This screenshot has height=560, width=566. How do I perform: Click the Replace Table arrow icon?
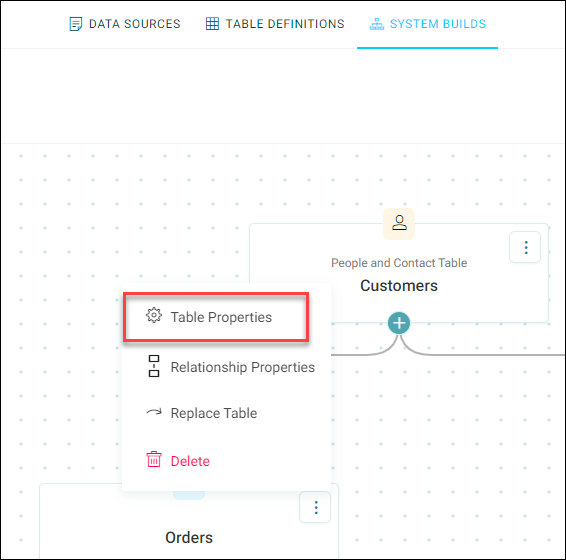click(x=154, y=412)
